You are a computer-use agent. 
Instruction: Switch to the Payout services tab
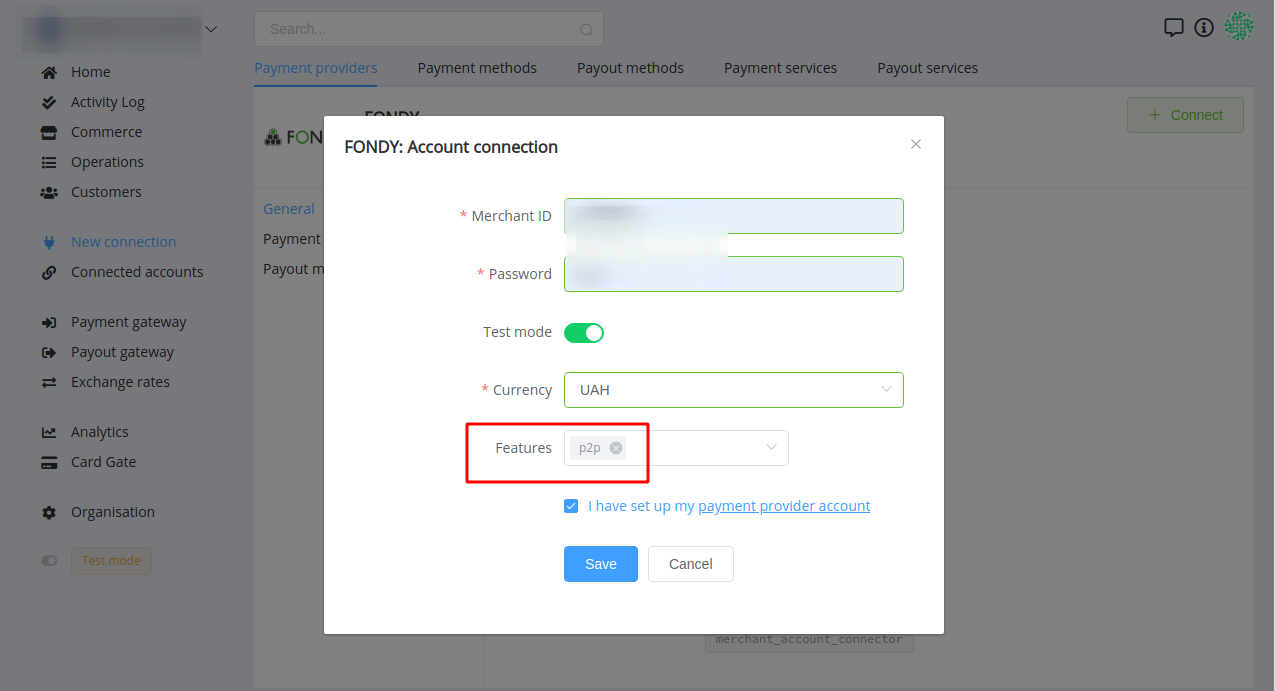(928, 68)
